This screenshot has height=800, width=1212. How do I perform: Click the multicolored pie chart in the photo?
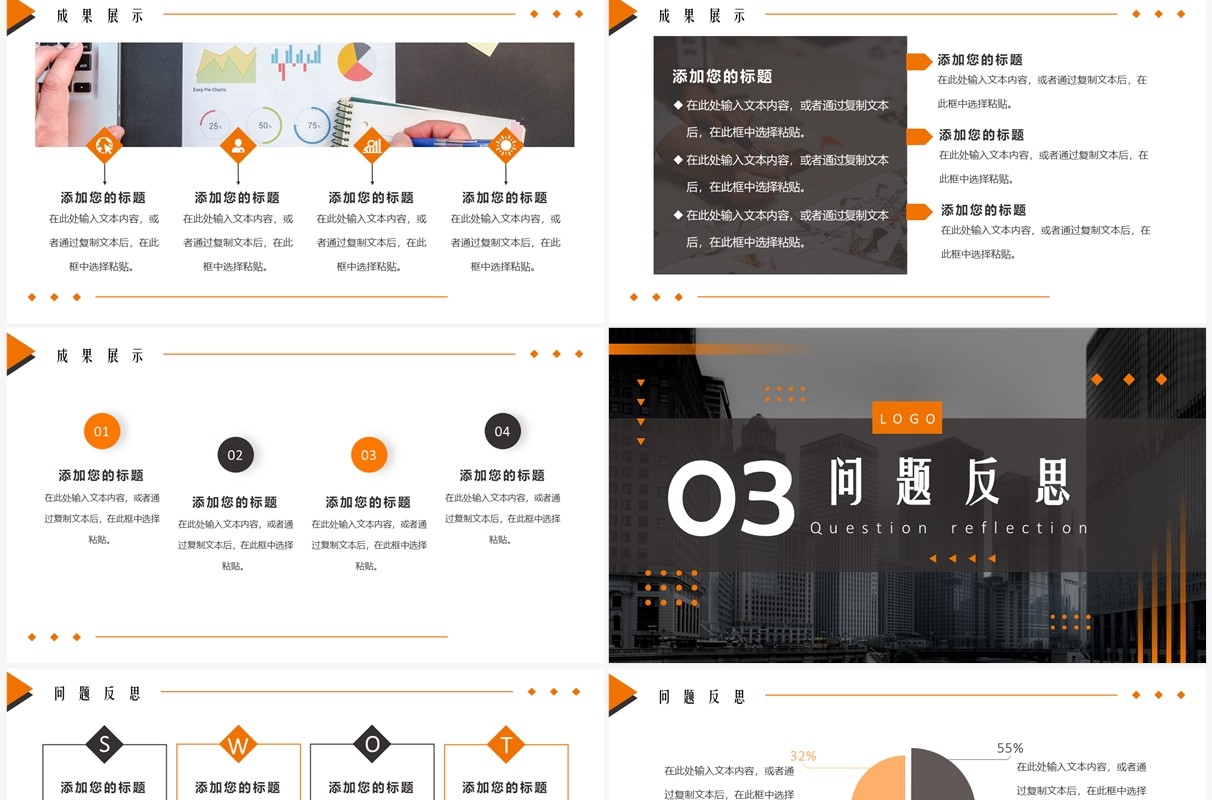tap(356, 62)
